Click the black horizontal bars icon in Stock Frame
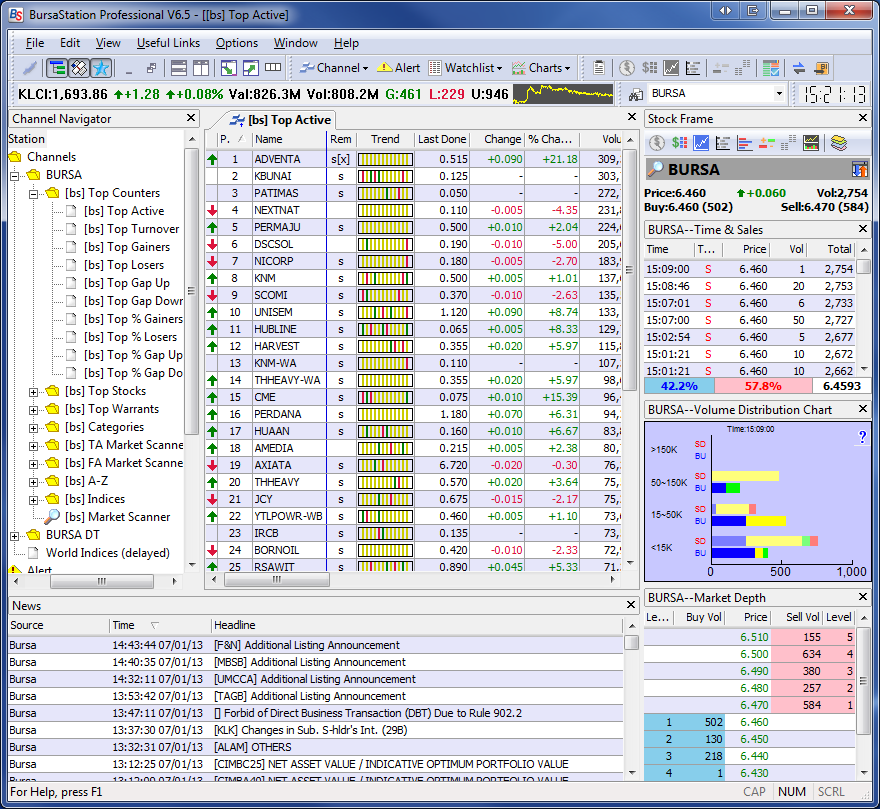 coord(723,143)
